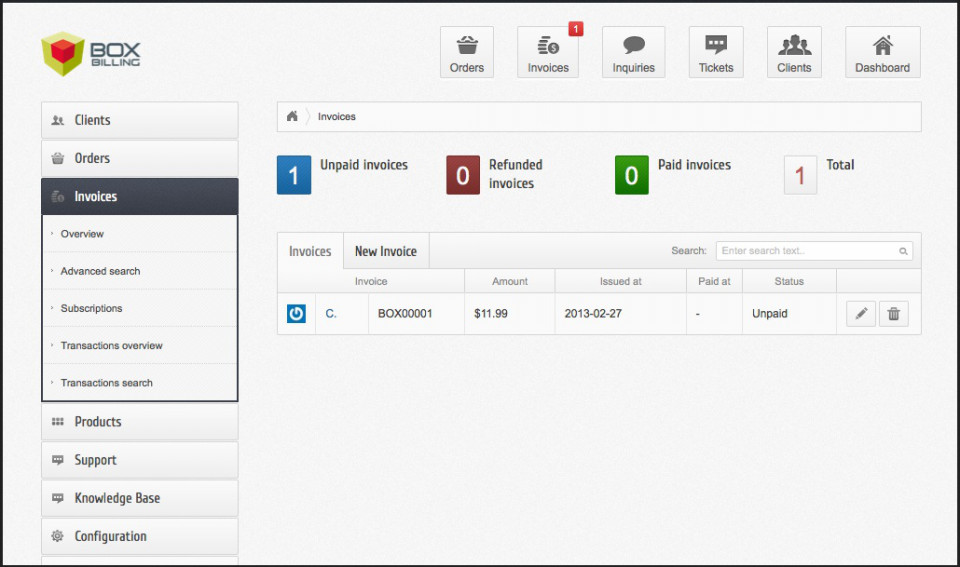960x567 pixels.
Task: Expand the Products sidebar section
Action: [139, 422]
